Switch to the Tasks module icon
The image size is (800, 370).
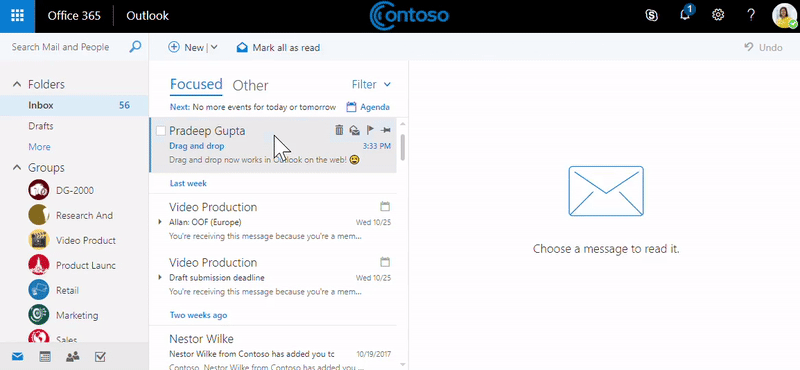click(x=100, y=356)
